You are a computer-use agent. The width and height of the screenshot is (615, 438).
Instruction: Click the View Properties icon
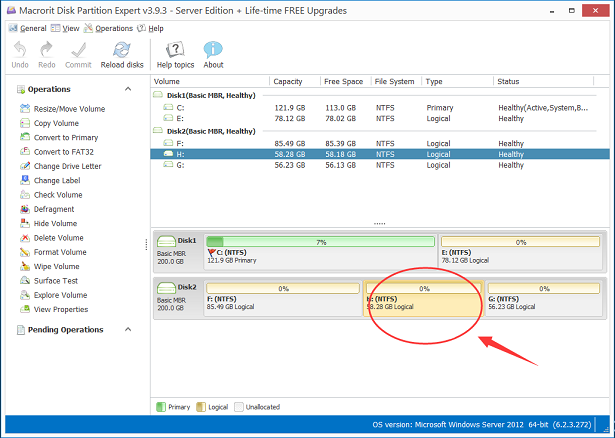coord(25,309)
